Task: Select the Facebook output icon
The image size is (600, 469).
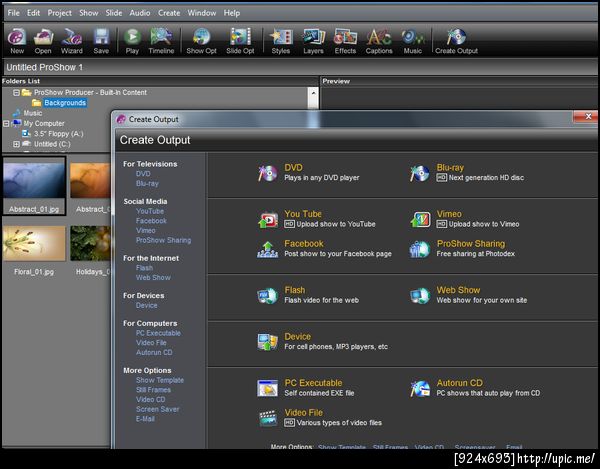Action: pos(267,249)
